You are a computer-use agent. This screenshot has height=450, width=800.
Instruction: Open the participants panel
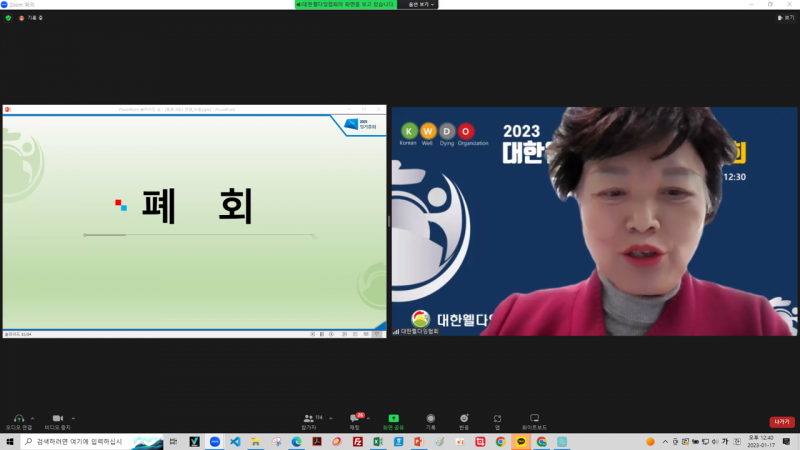pos(310,418)
